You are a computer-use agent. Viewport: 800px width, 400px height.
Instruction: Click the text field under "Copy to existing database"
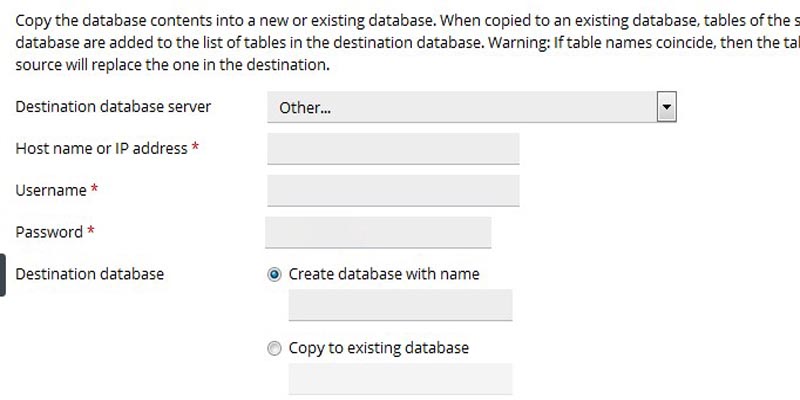tap(400, 379)
